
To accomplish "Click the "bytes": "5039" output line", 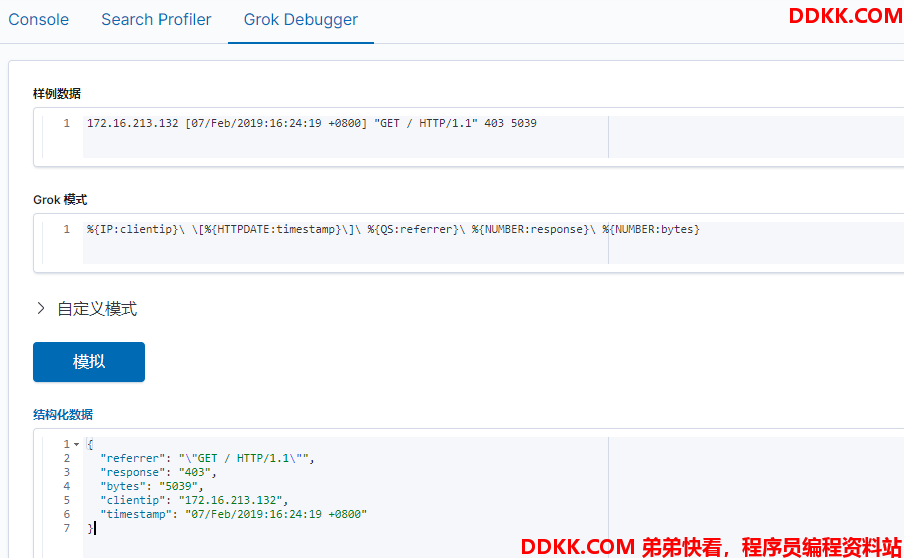I will pos(152,486).
